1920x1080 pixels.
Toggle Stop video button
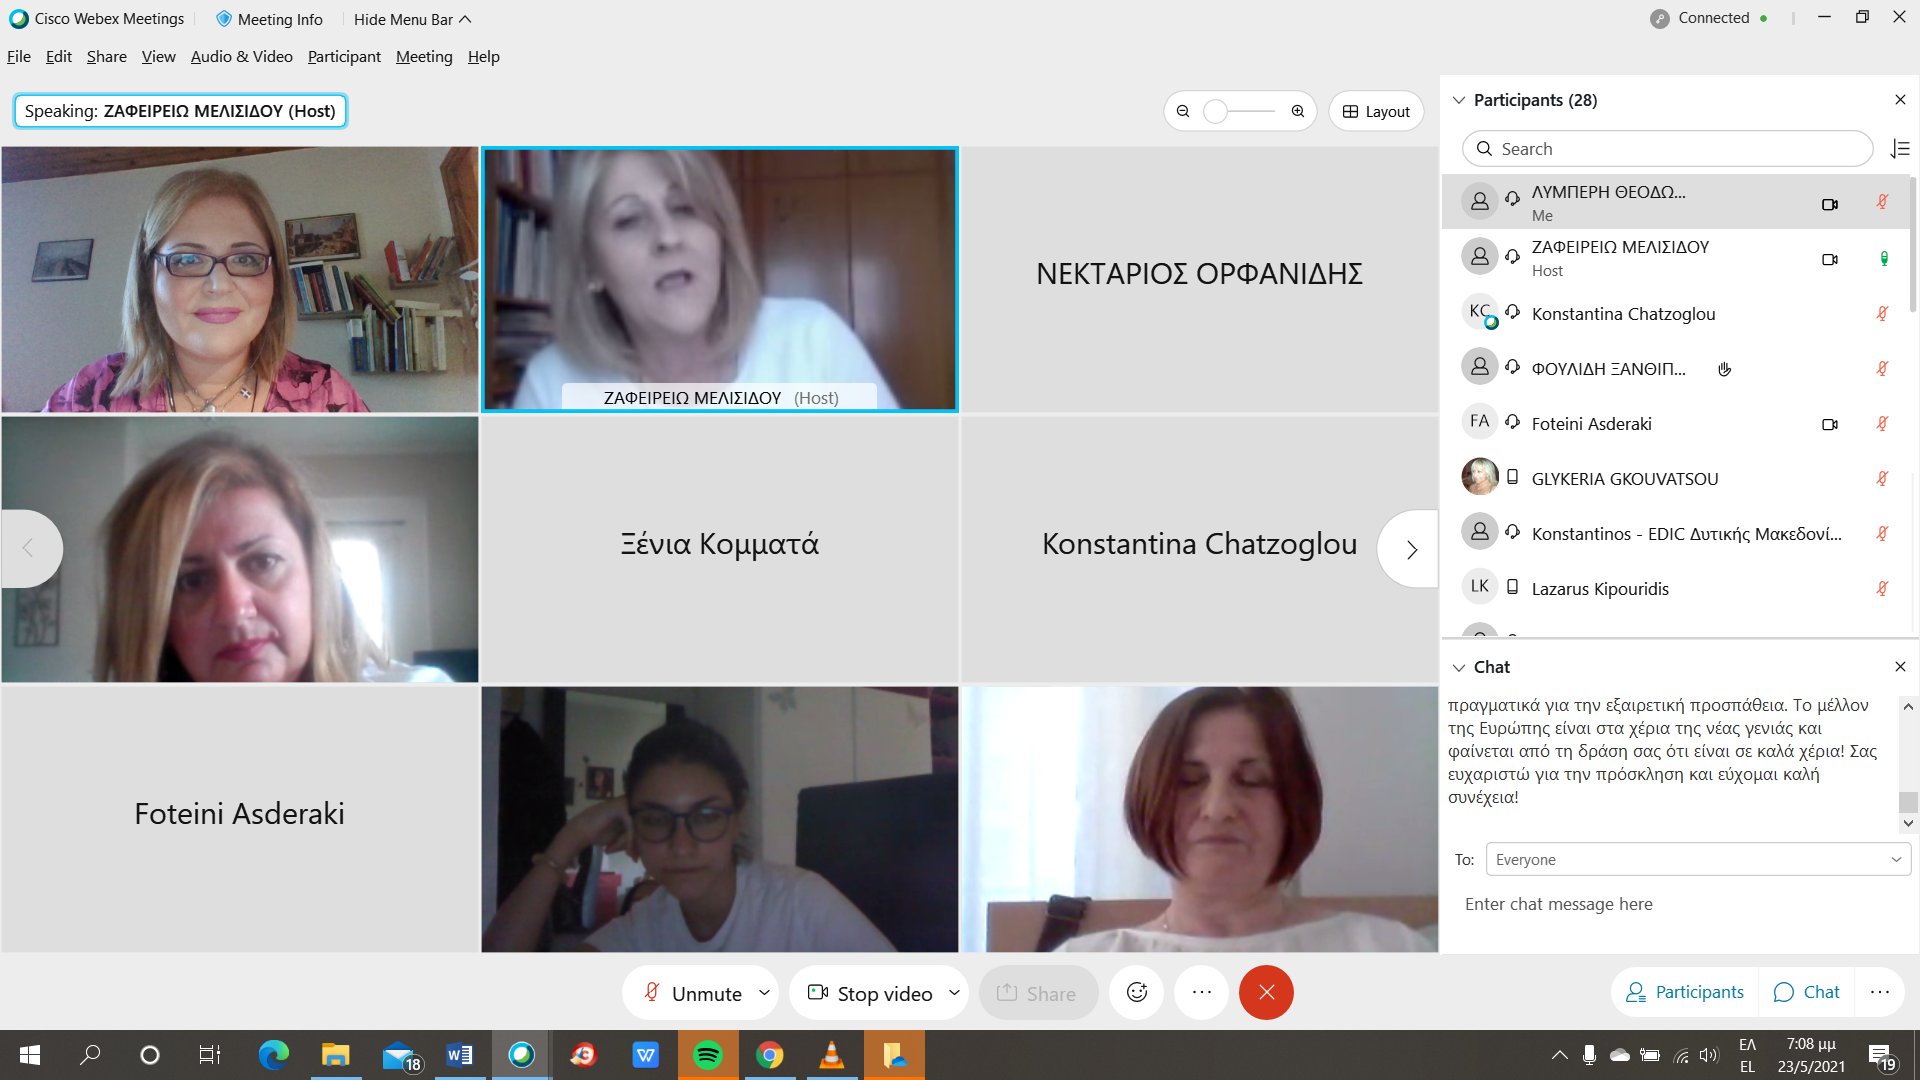click(x=871, y=993)
